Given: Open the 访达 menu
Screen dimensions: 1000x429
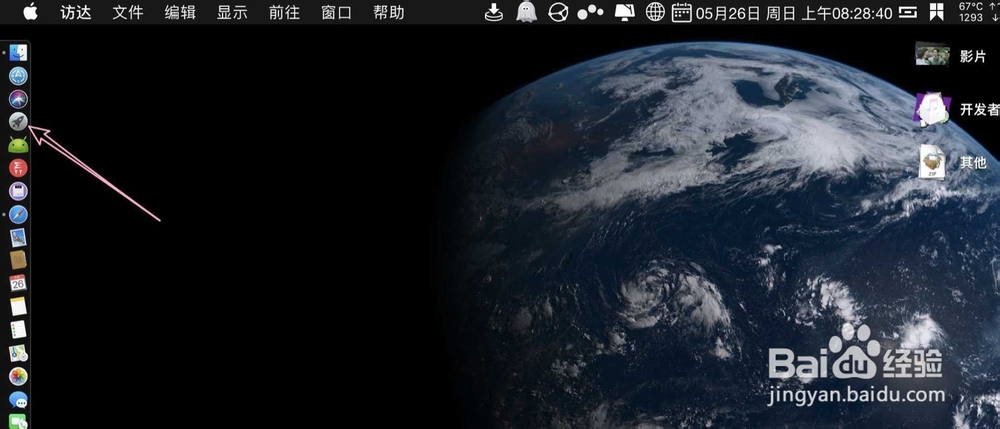Looking at the screenshot, I should [x=76, y=12].
